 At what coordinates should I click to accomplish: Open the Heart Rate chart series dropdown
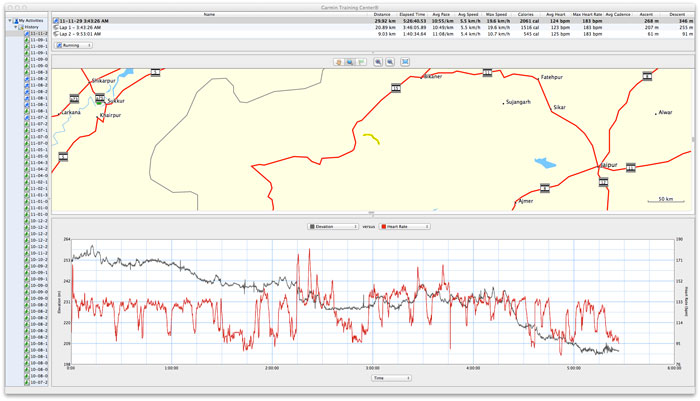404,227
